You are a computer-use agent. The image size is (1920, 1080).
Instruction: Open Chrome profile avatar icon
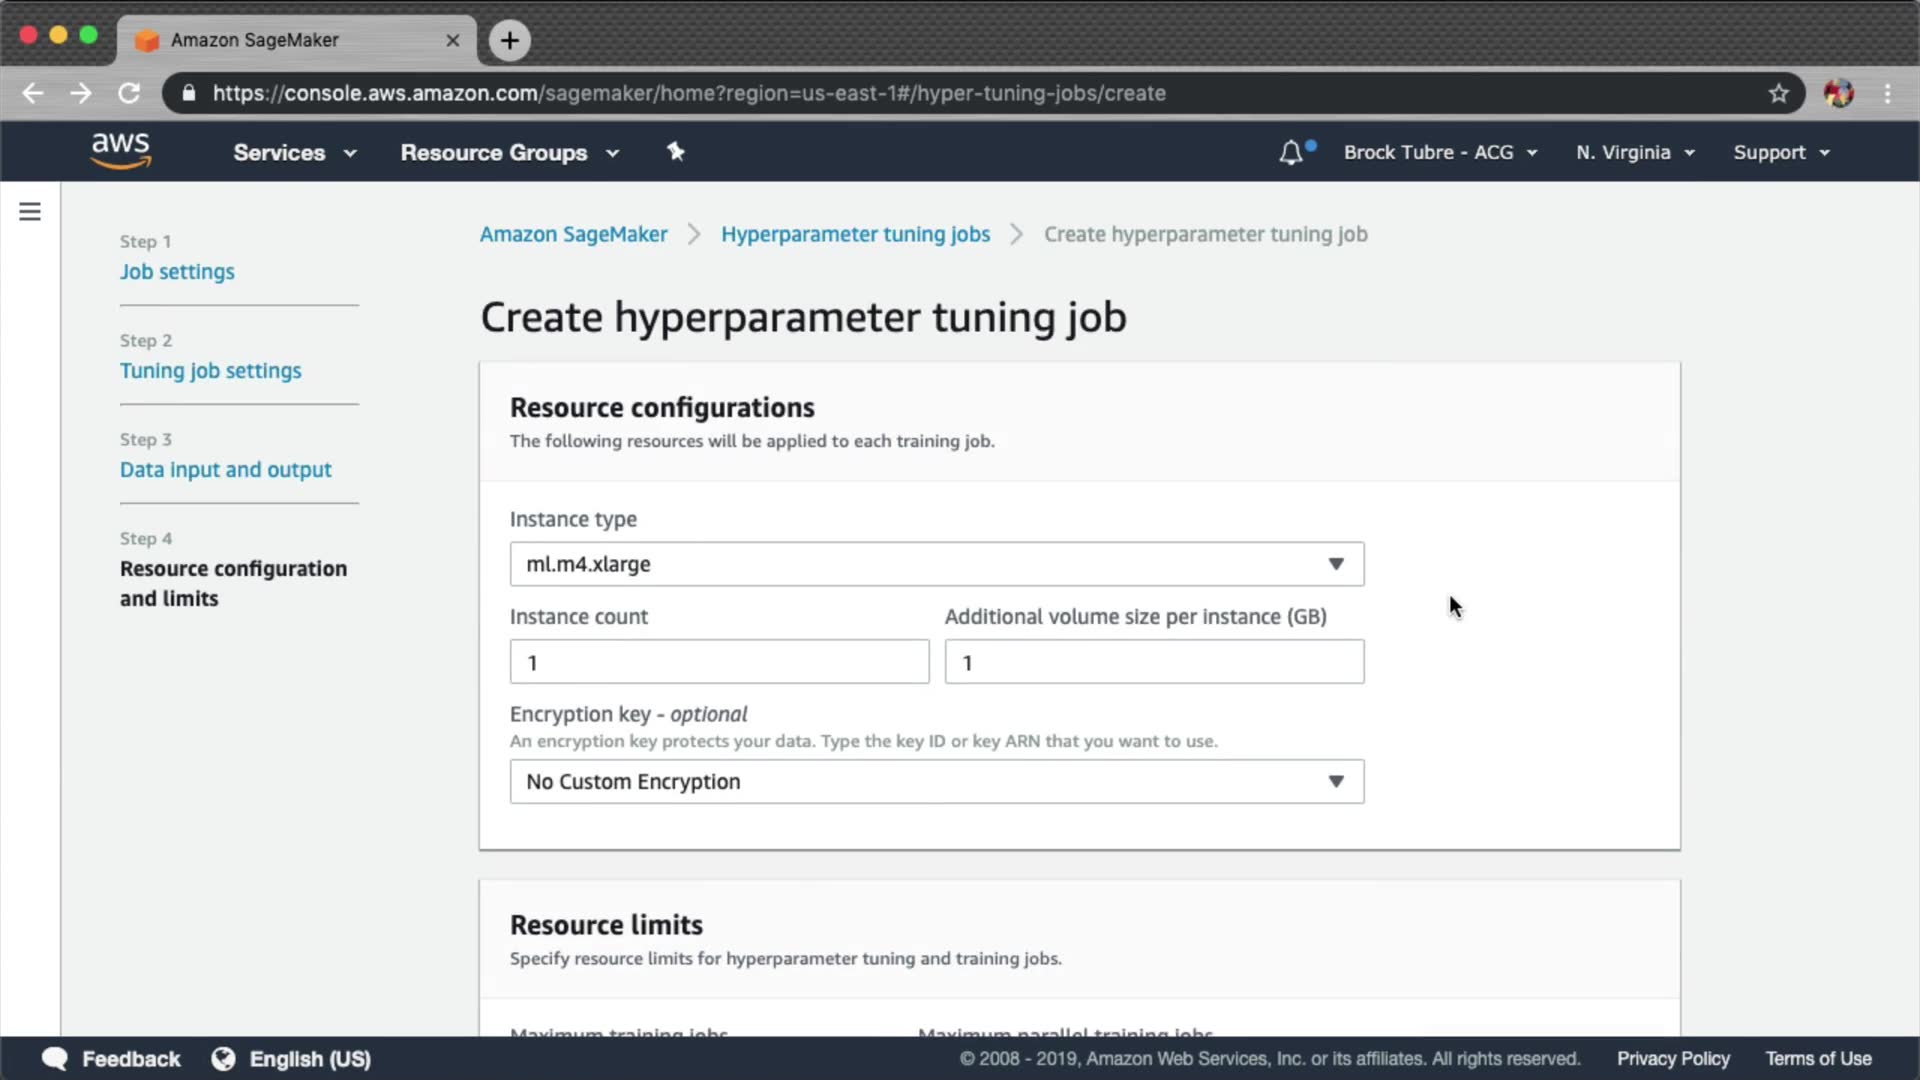tap(1838, 93)
